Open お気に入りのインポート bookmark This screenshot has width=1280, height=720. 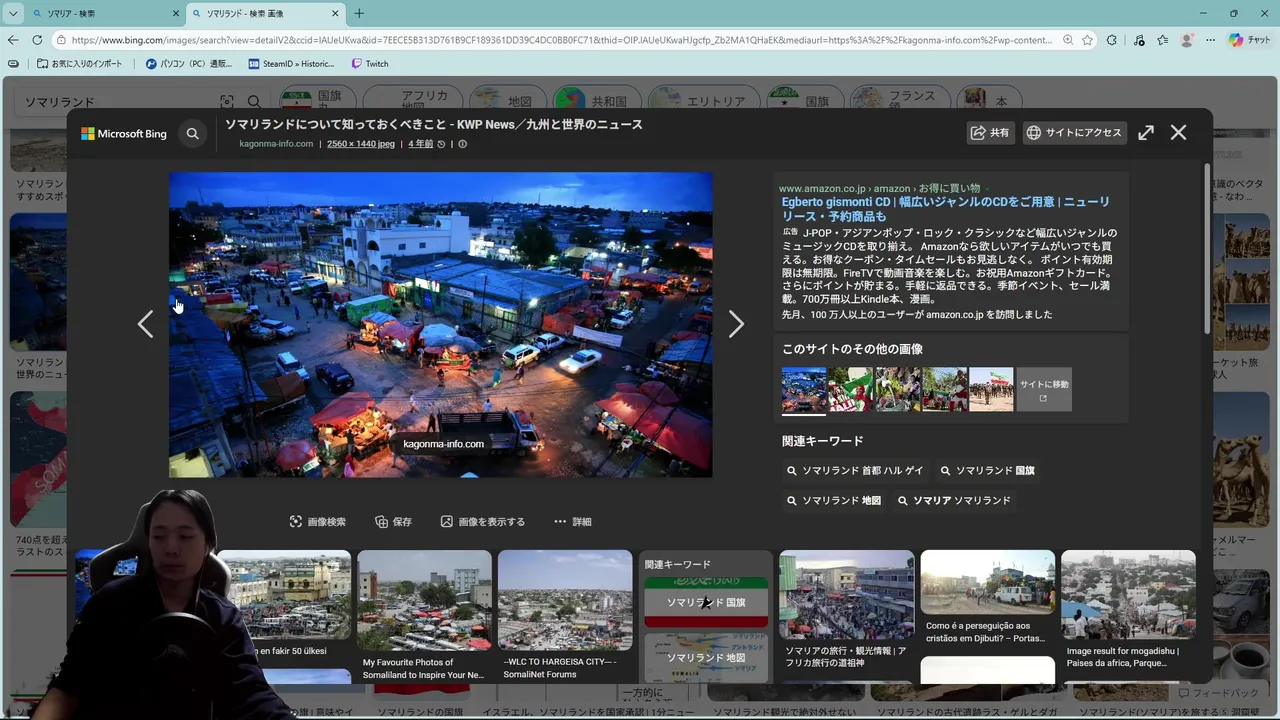(x=80, y=63)
